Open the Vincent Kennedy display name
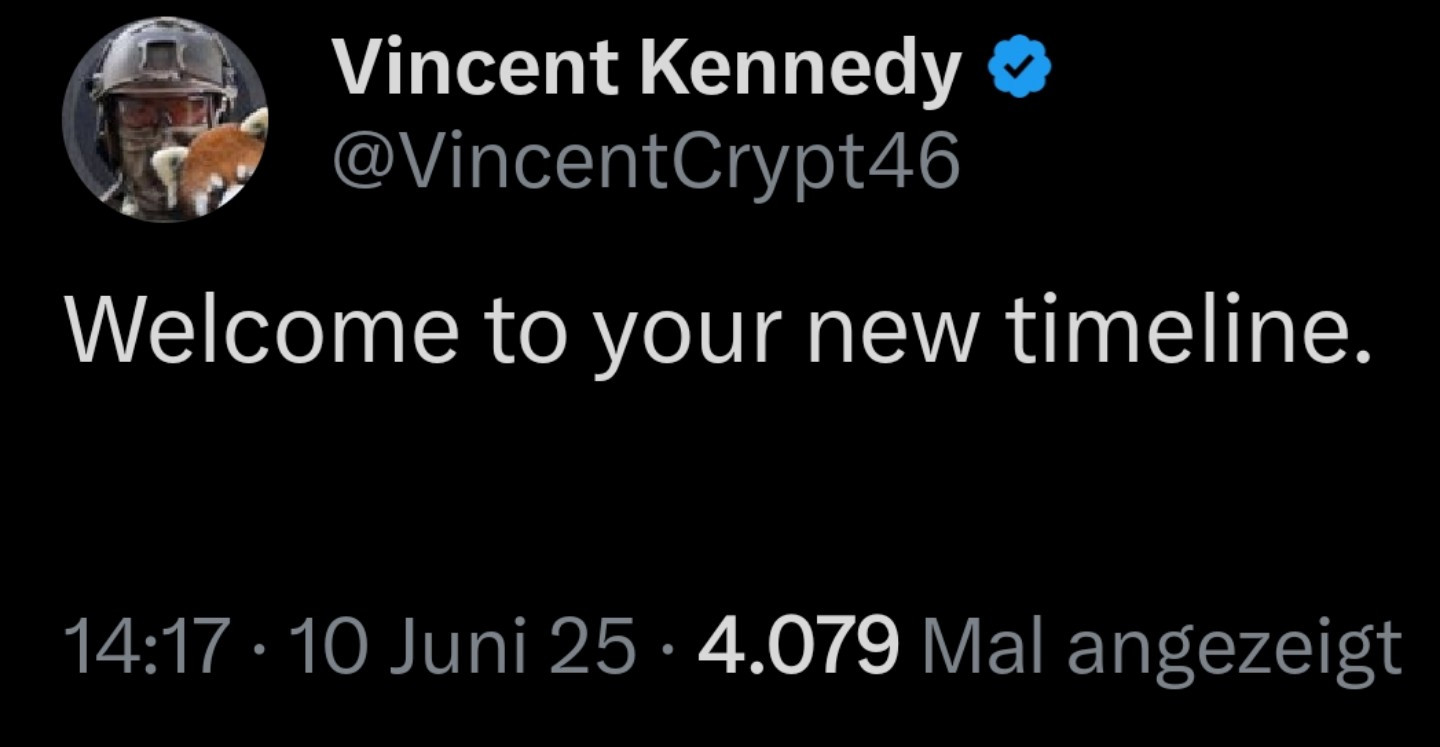The width and height of the screenshot is (1440, 747). [646, 71]
